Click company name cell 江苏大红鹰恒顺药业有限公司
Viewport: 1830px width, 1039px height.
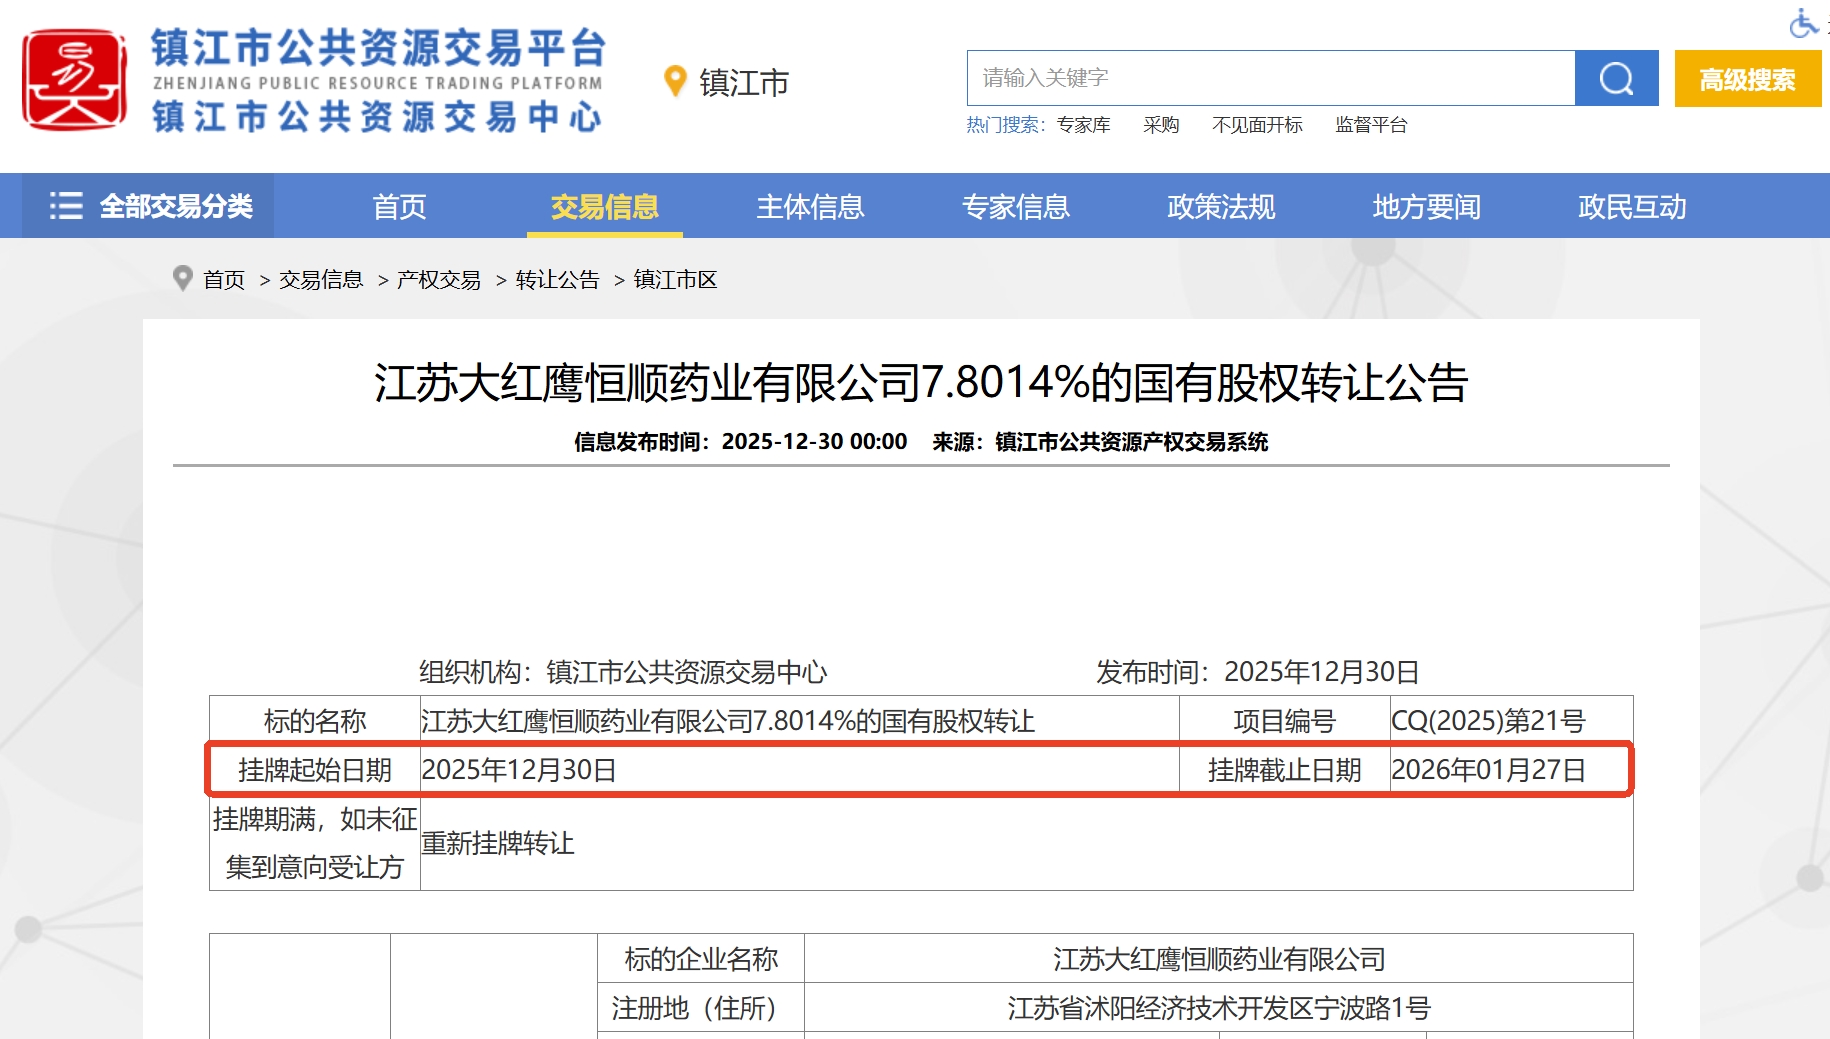point(1219,959)
